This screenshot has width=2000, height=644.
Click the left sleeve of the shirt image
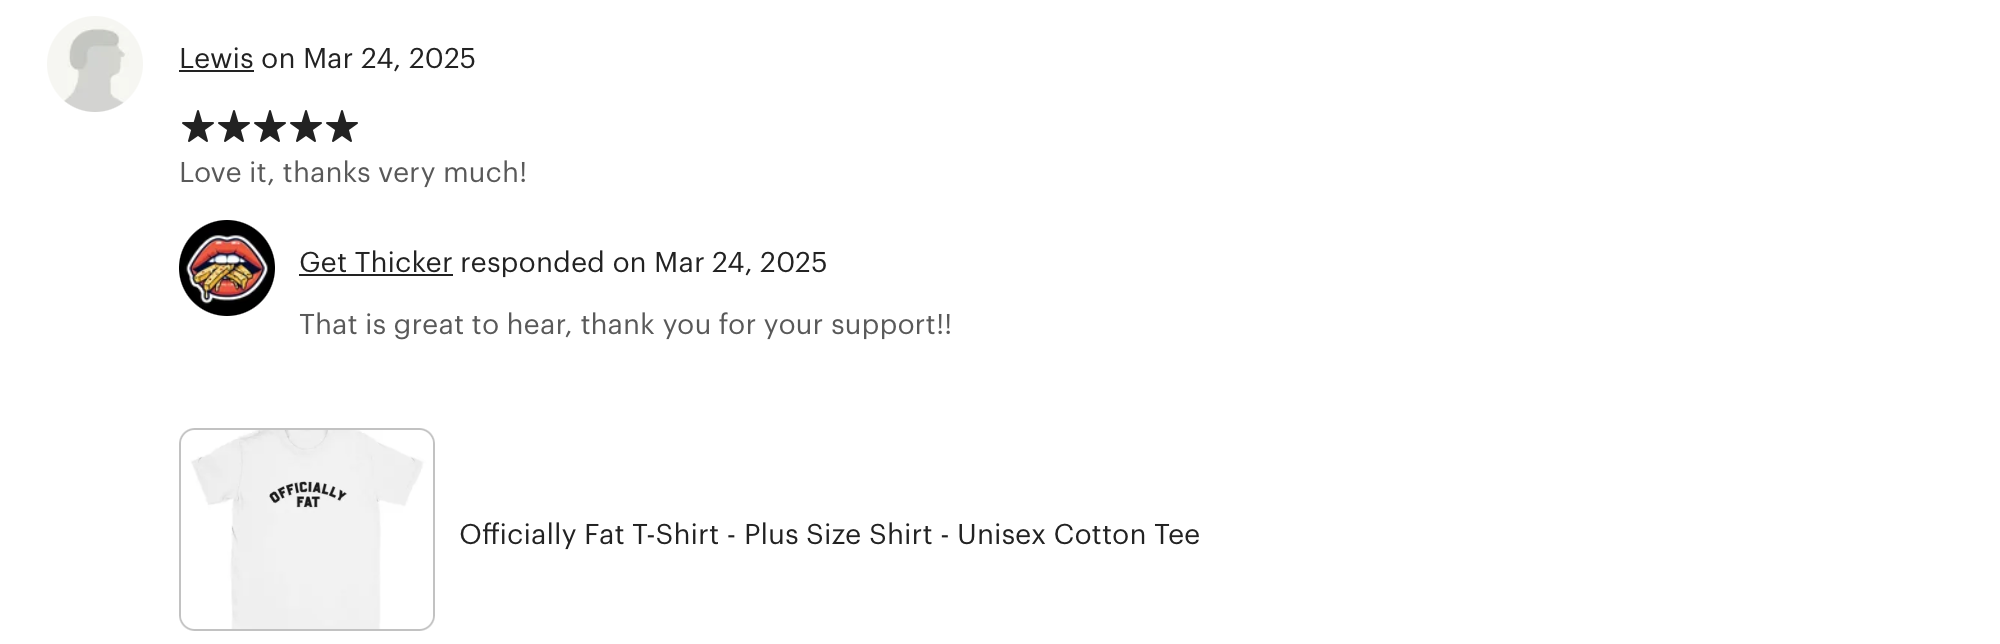click(211, 476)
